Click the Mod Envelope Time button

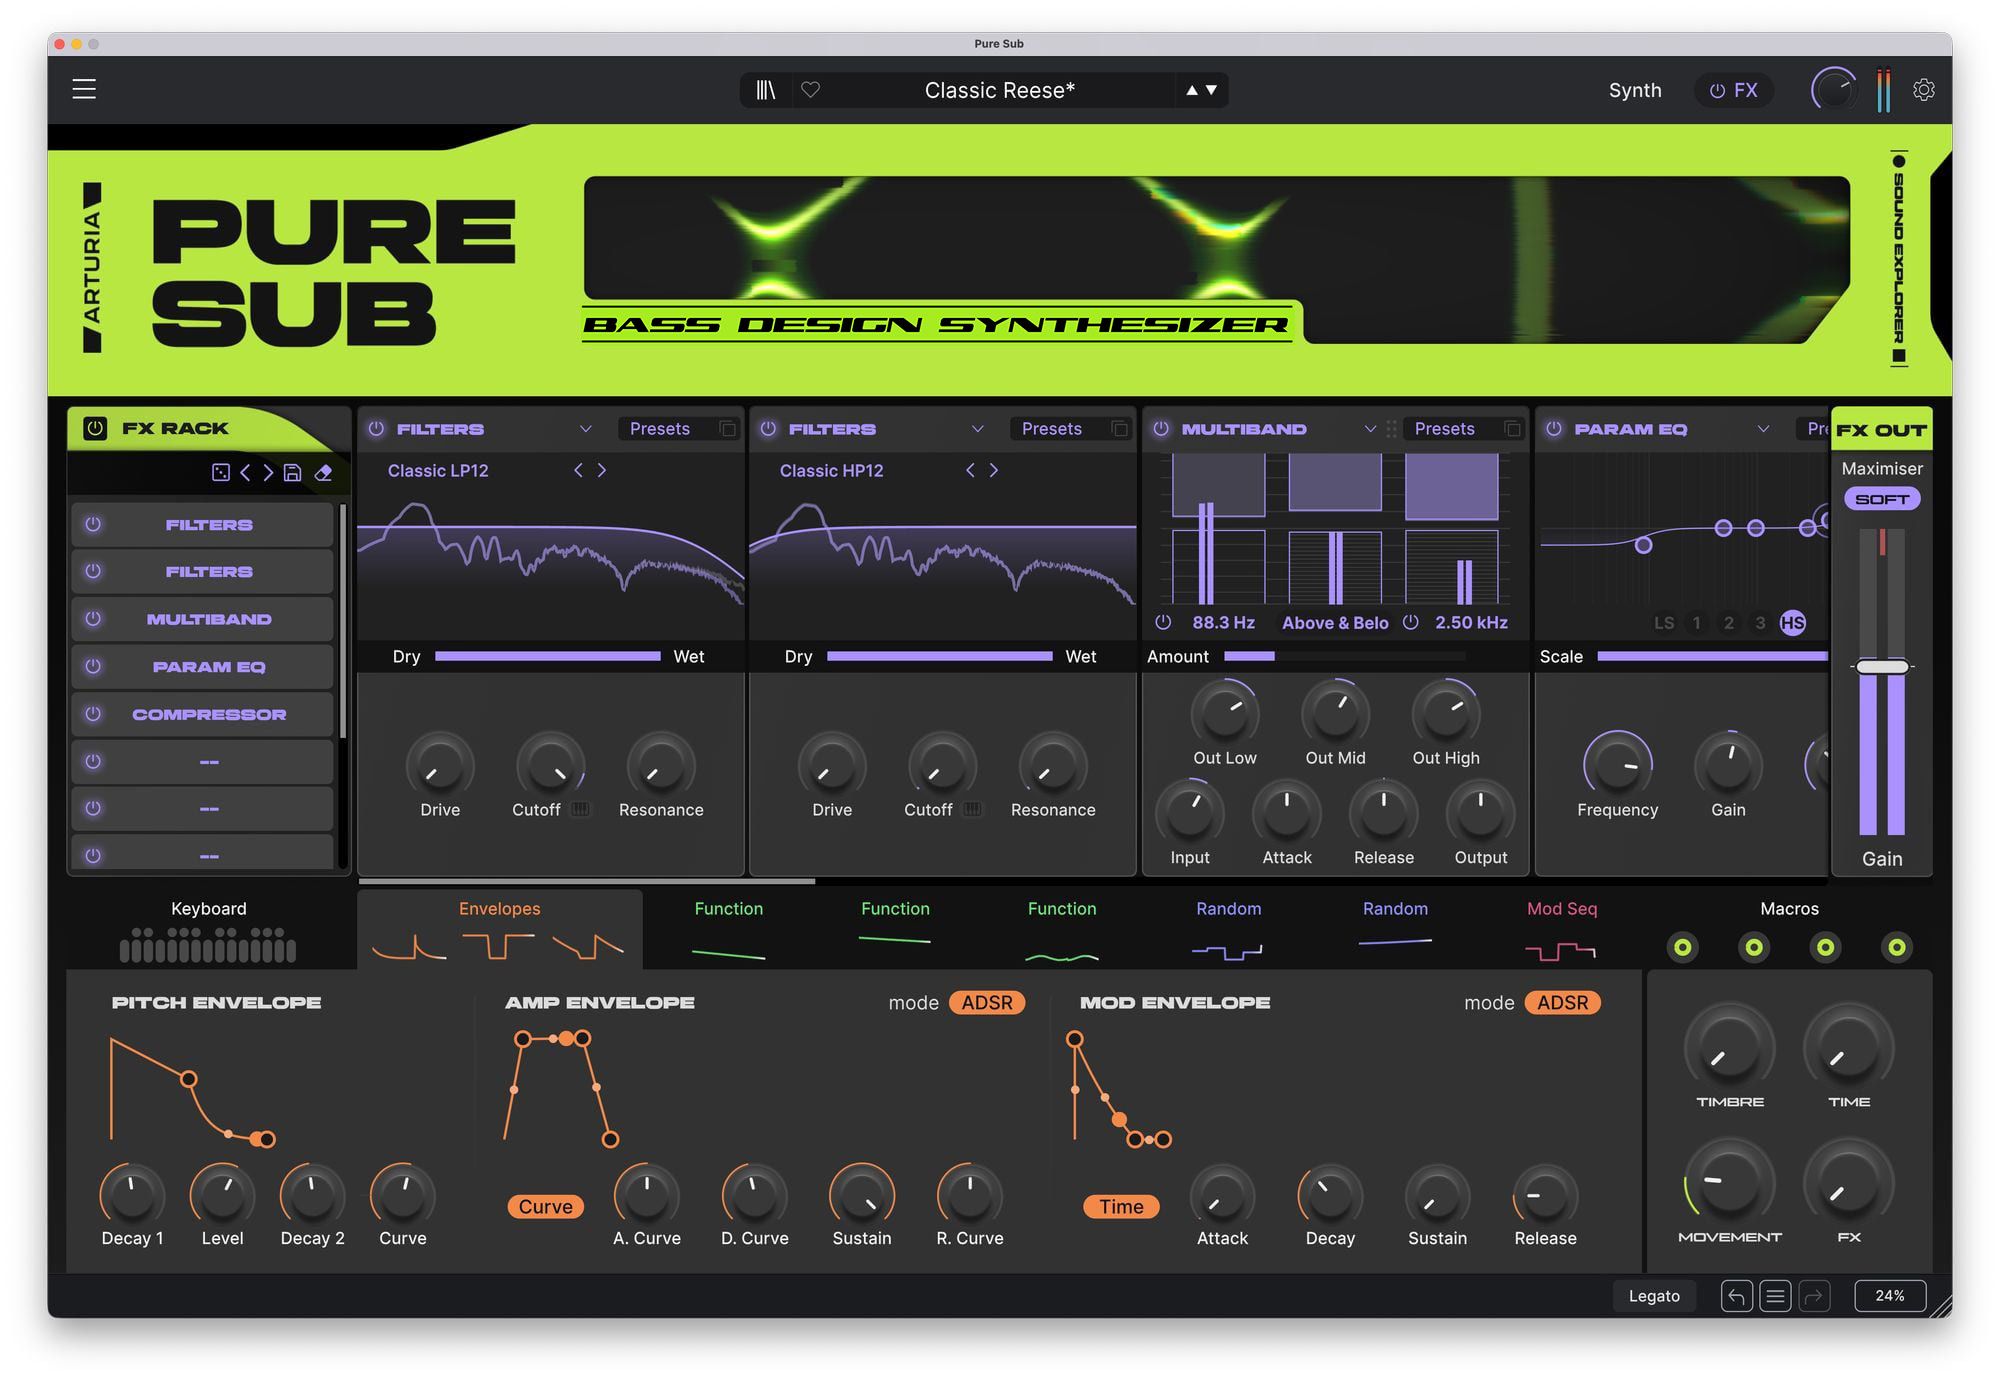pyautogui.click(x=1121, y=1207)
